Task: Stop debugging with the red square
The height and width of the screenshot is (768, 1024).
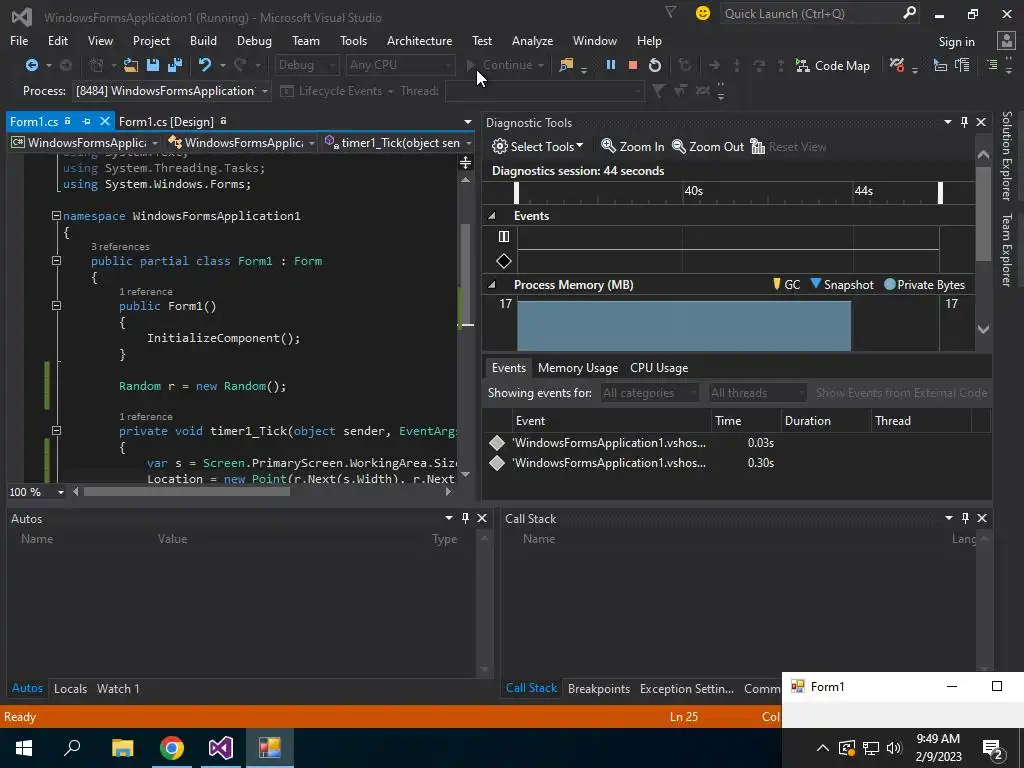Action: point(632,65)
